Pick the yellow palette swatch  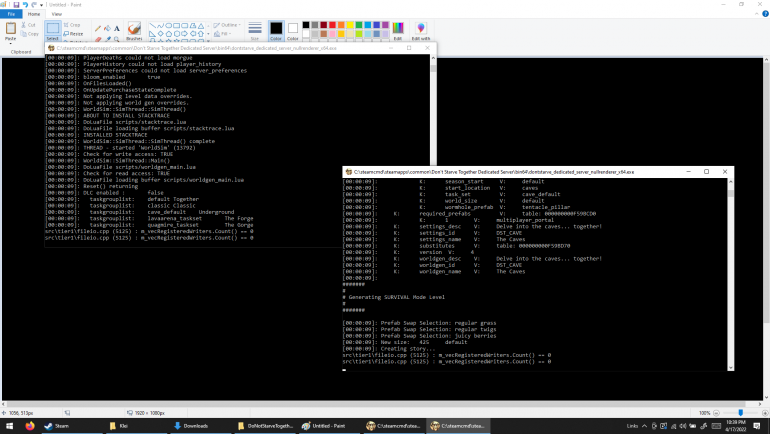(350, 25)
